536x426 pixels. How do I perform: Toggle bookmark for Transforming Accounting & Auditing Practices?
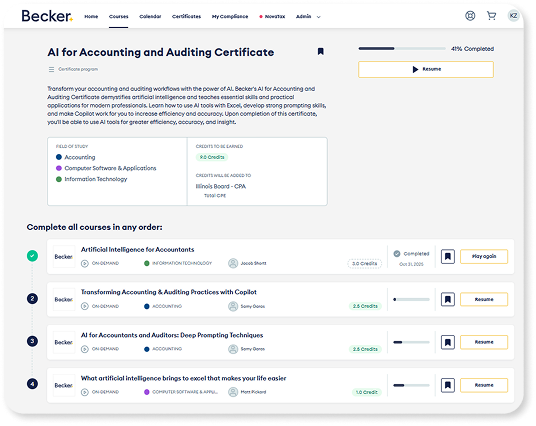447,299
